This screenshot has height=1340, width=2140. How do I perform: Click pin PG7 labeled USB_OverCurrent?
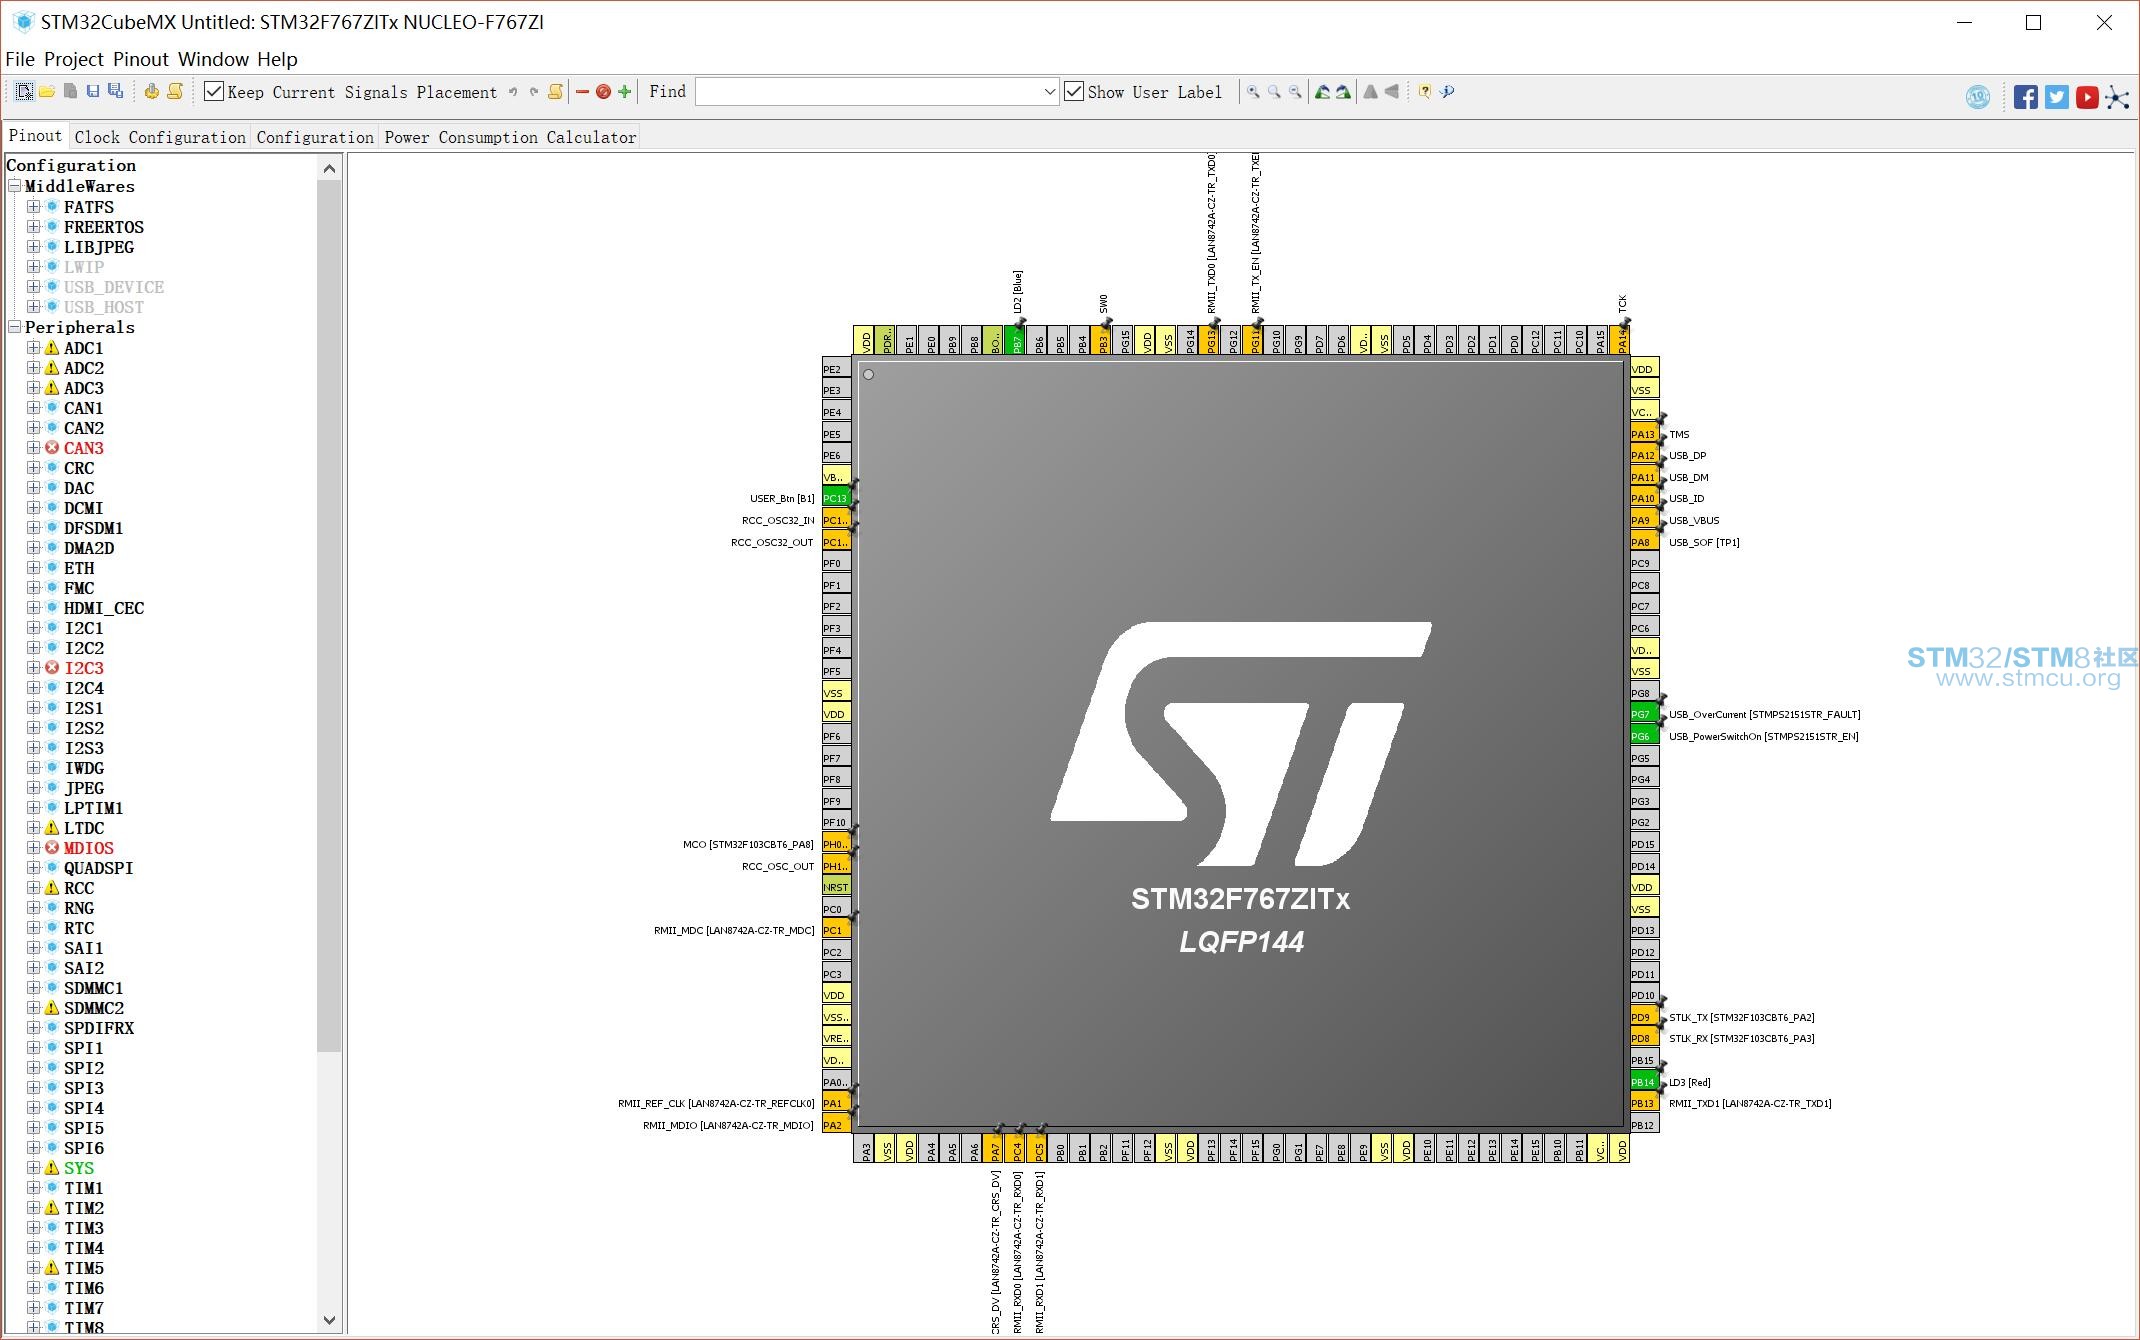coord(1644,714)
